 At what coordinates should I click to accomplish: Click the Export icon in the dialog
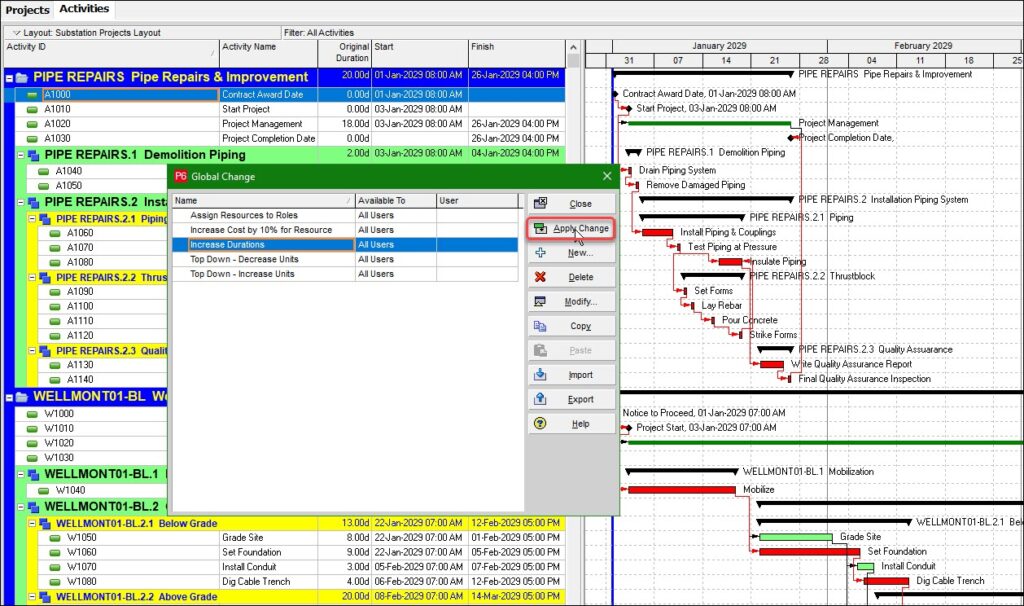pos(541,399)
